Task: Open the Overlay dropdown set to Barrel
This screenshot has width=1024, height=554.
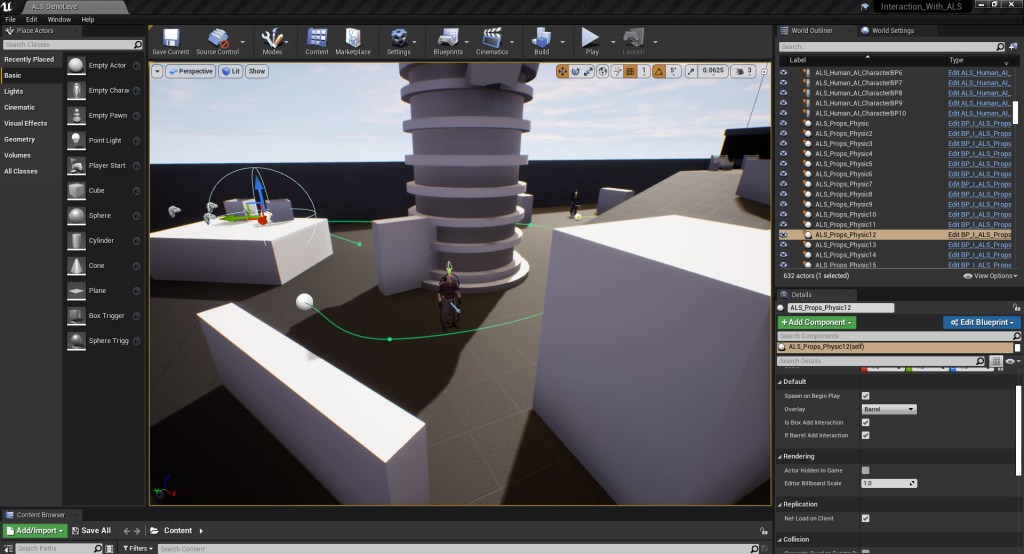Action: pos(889,409)
